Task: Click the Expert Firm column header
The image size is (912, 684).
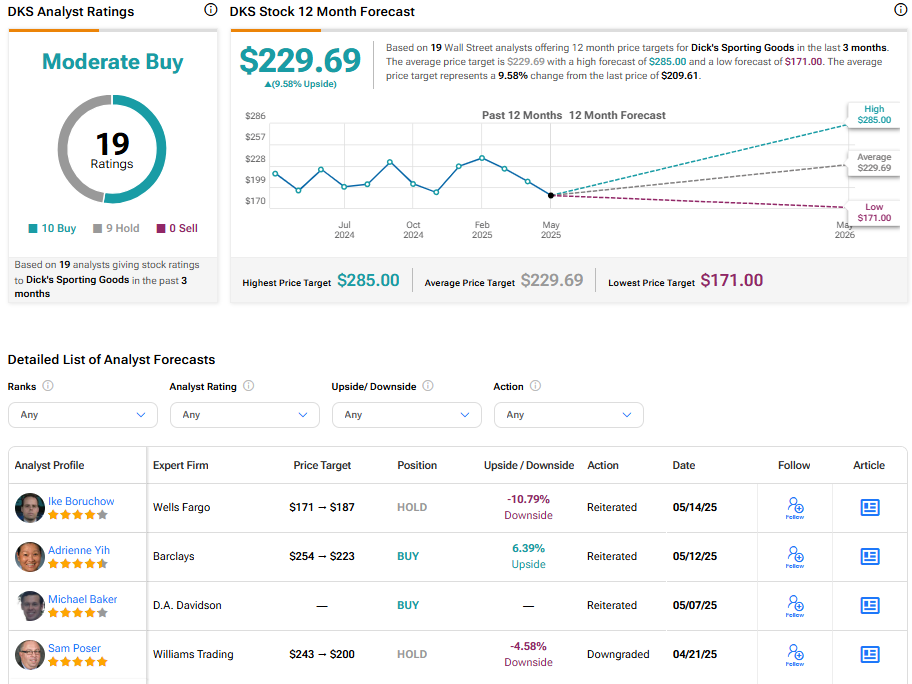Action: click(180, 465)
